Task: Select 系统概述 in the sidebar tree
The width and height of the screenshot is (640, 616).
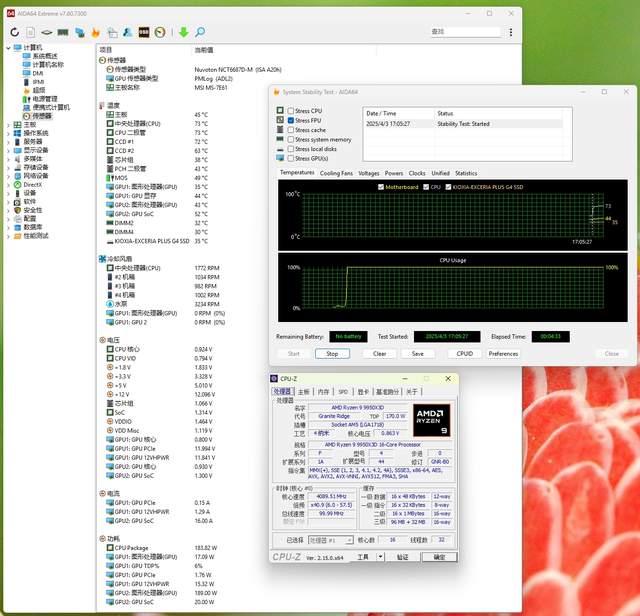Action: (45, 56)
